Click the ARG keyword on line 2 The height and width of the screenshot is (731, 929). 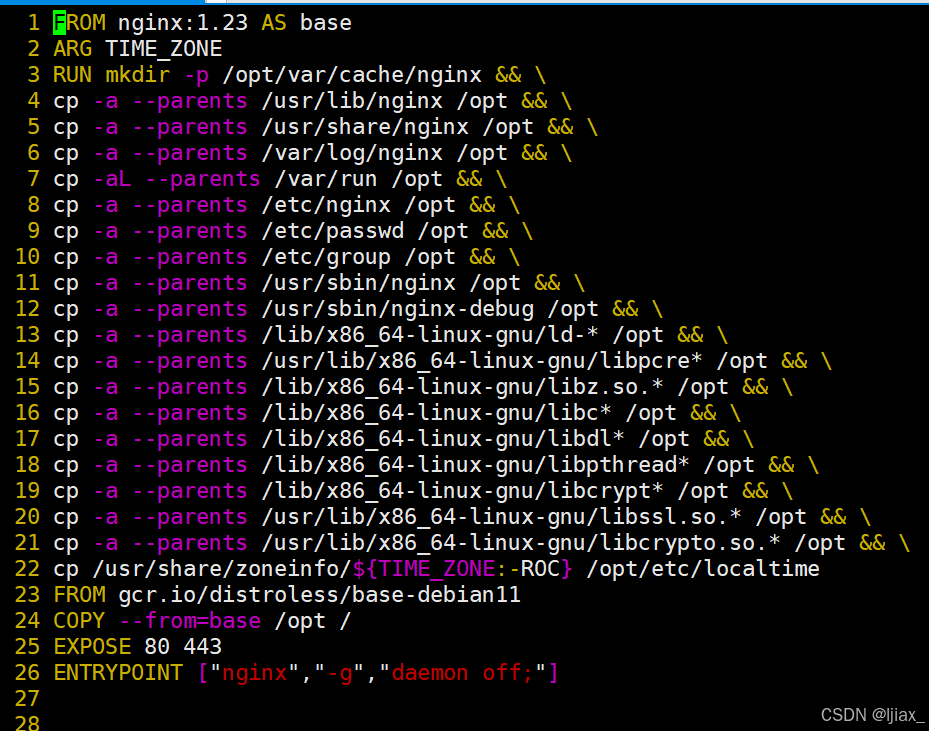(73, 49)
